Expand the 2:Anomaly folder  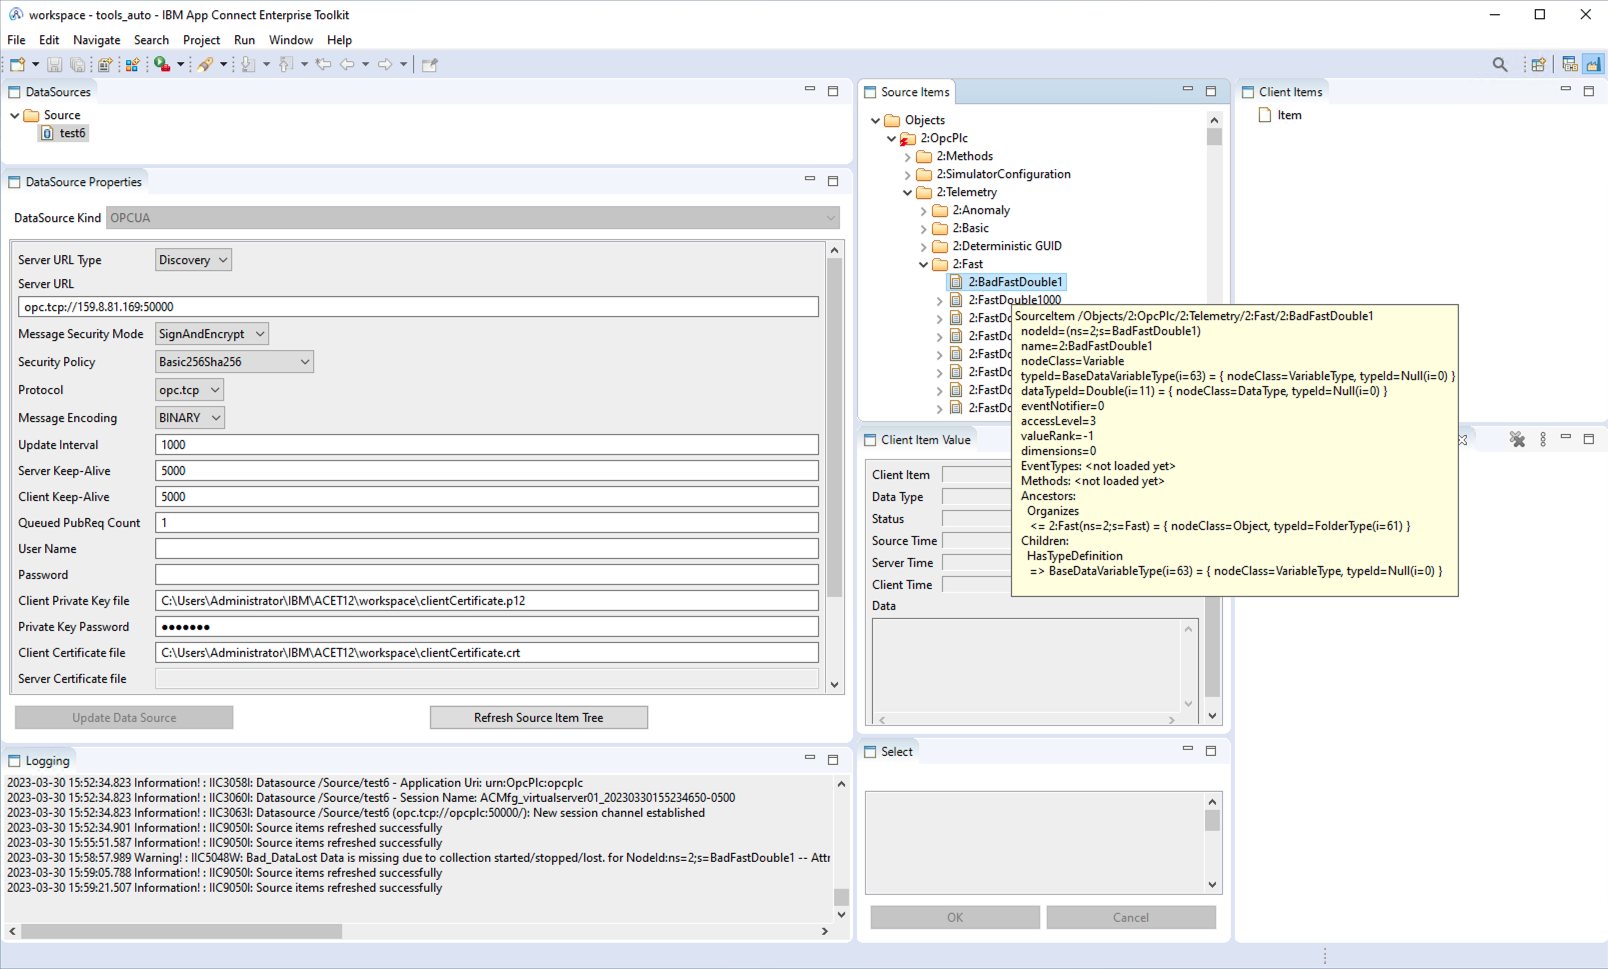(923, 211)
